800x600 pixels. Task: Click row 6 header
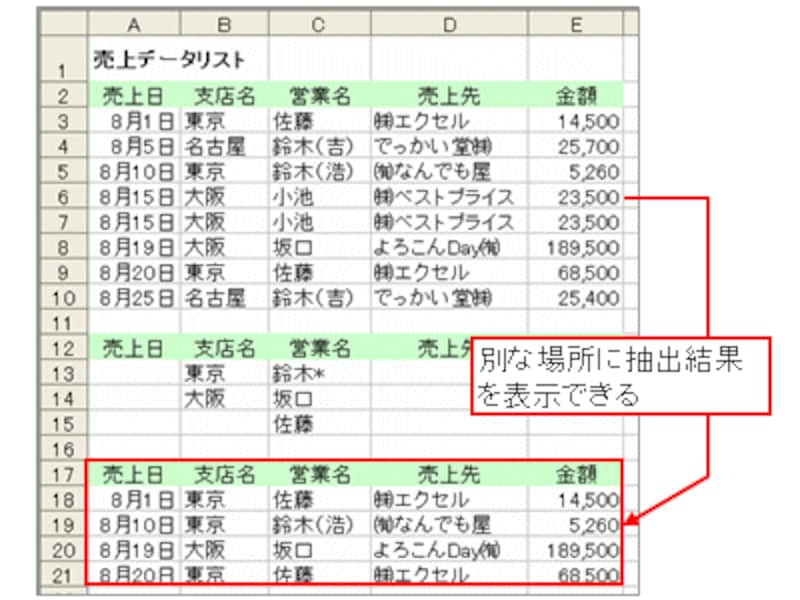pos(63,197)
